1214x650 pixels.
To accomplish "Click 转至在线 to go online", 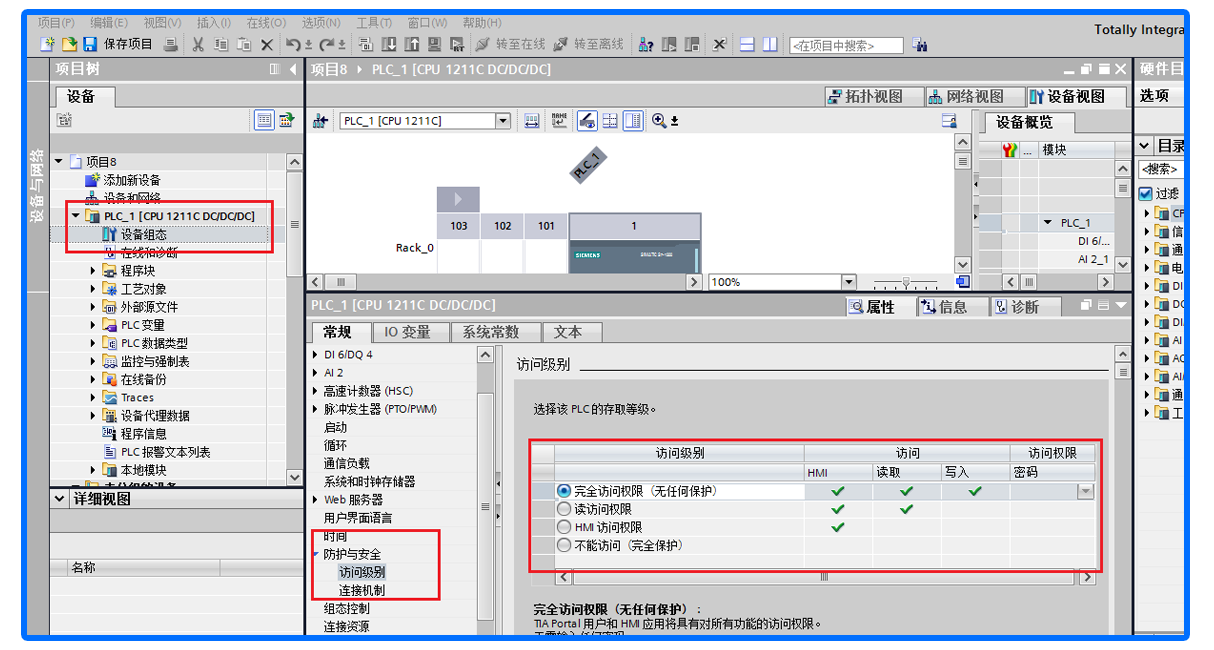I will point(511,44).
